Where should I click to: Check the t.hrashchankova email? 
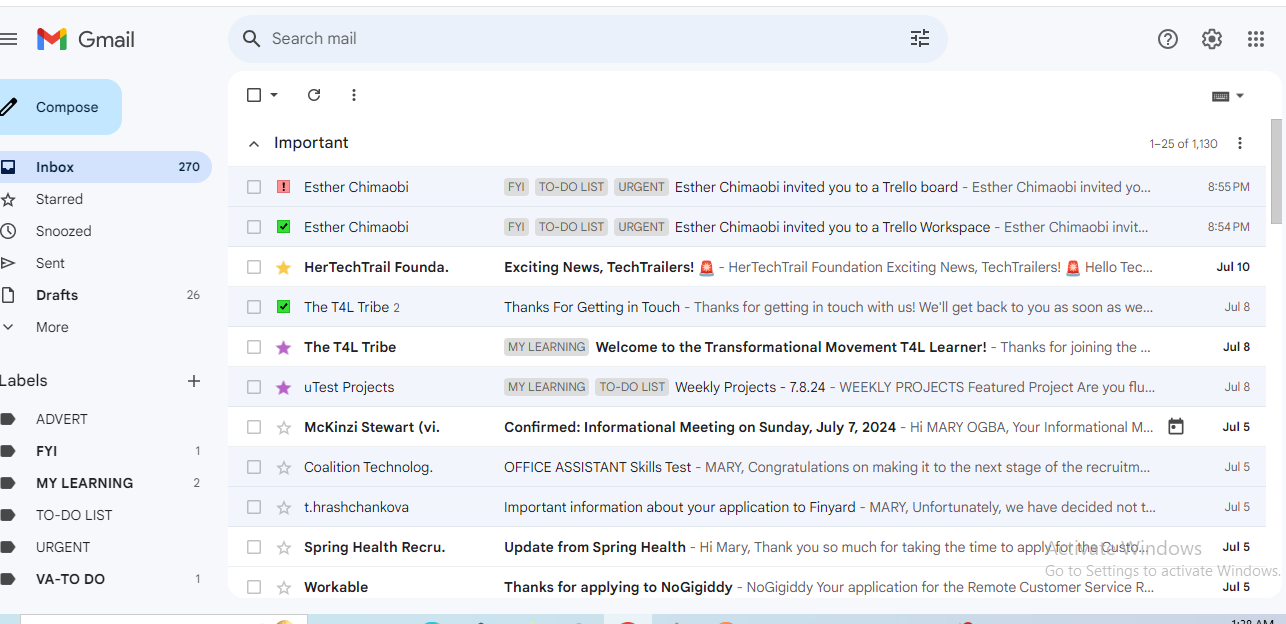[254, 507]
